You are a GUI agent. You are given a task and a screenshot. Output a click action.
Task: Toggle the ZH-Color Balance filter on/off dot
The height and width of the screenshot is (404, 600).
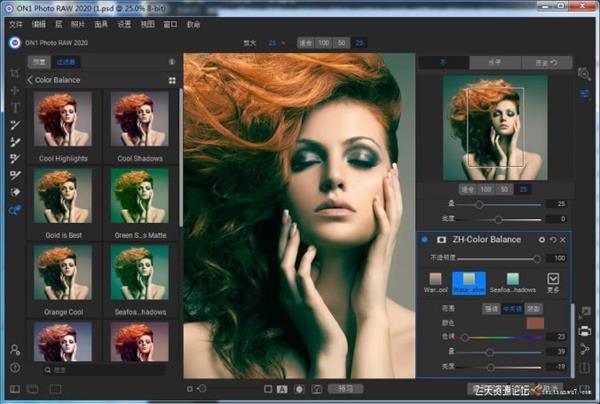click(425, 240)
